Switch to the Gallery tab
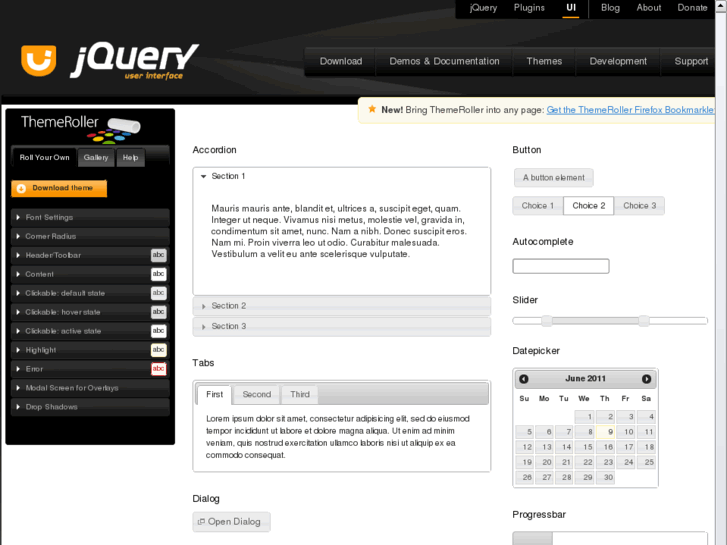 pyautogui.click(x=96, y=158)
